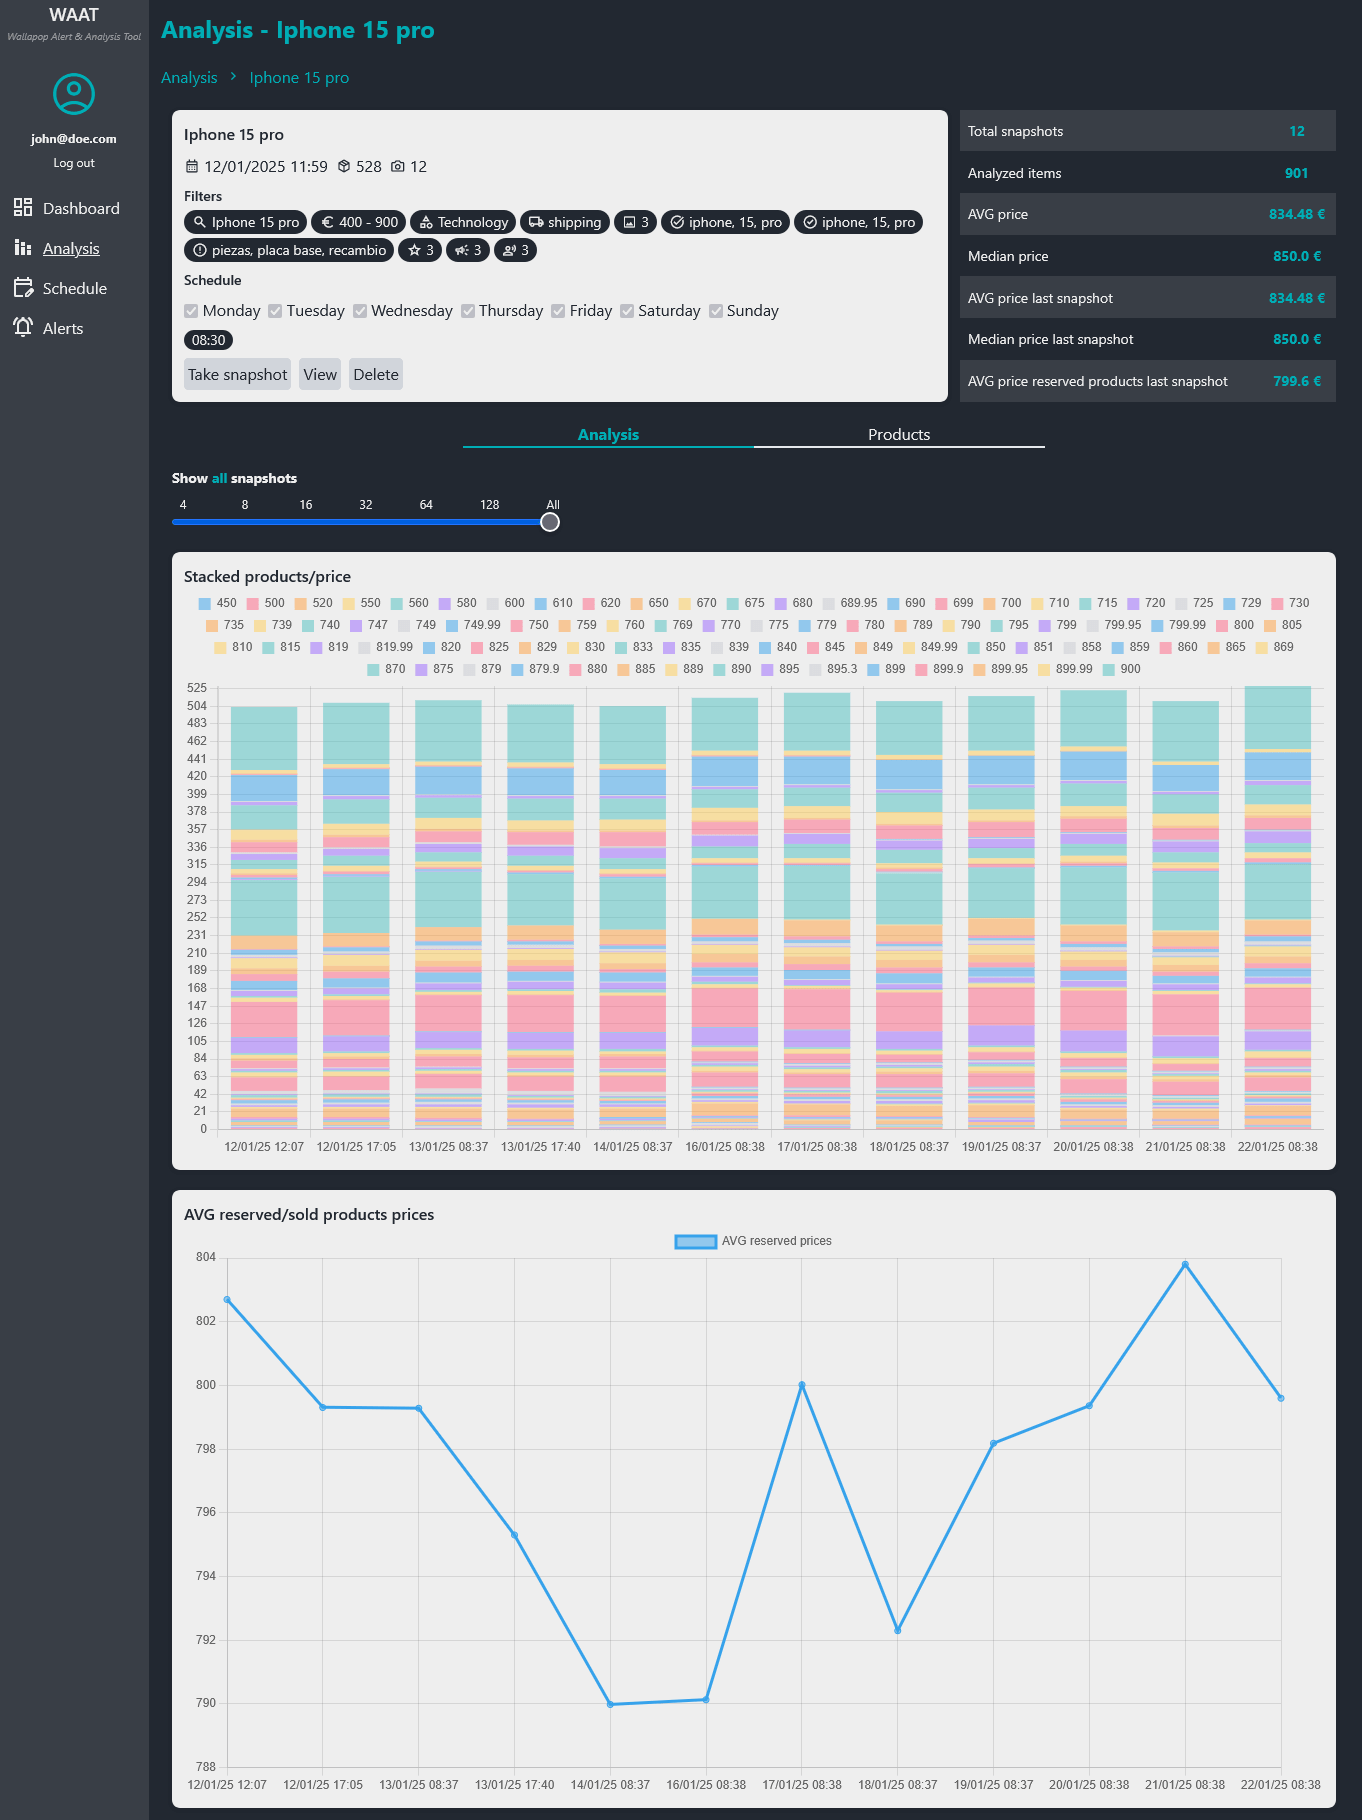Go to Schedule in the sidebar
1362x1820 pixels.
click(x=75, y=288)
